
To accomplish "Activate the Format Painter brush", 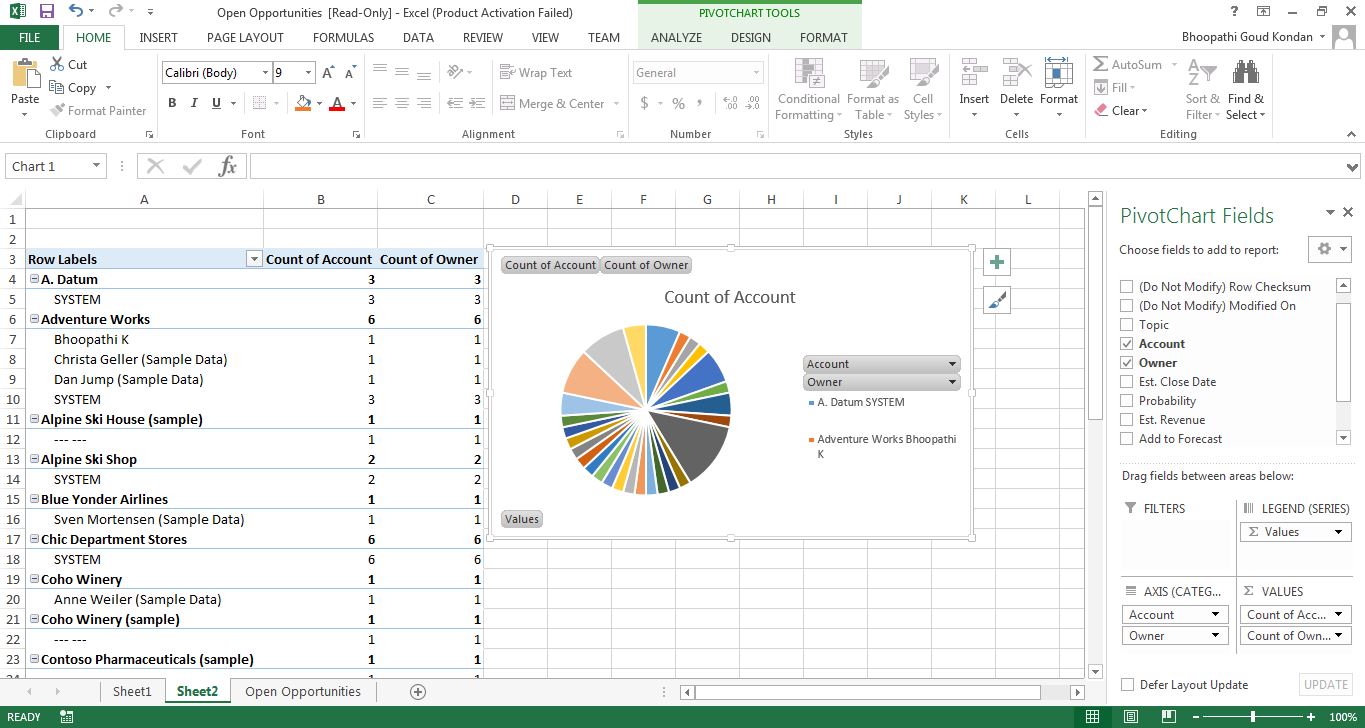I will click(x=57, y=111).
